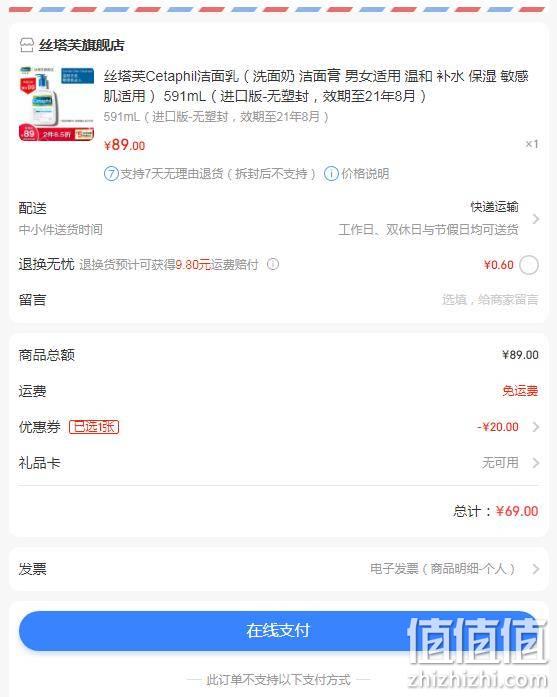Viewport: 557px width, 697px height.
Task: Open the 丝塔芙旗舰店 store name link
Action: coord(82,45)
